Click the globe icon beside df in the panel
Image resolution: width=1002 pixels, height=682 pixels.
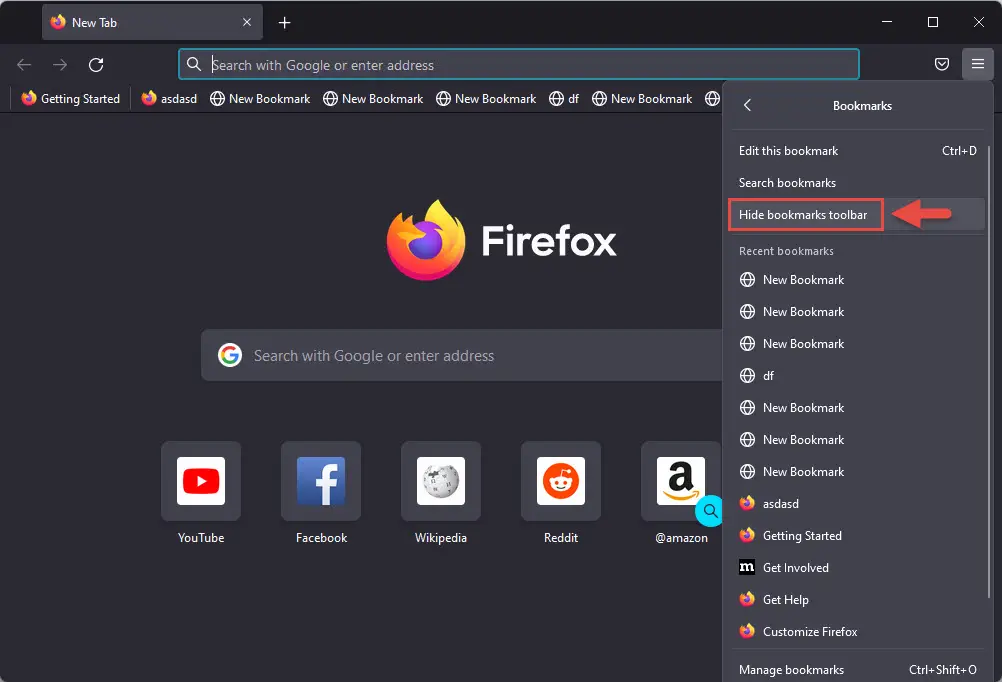coord(747,376)
